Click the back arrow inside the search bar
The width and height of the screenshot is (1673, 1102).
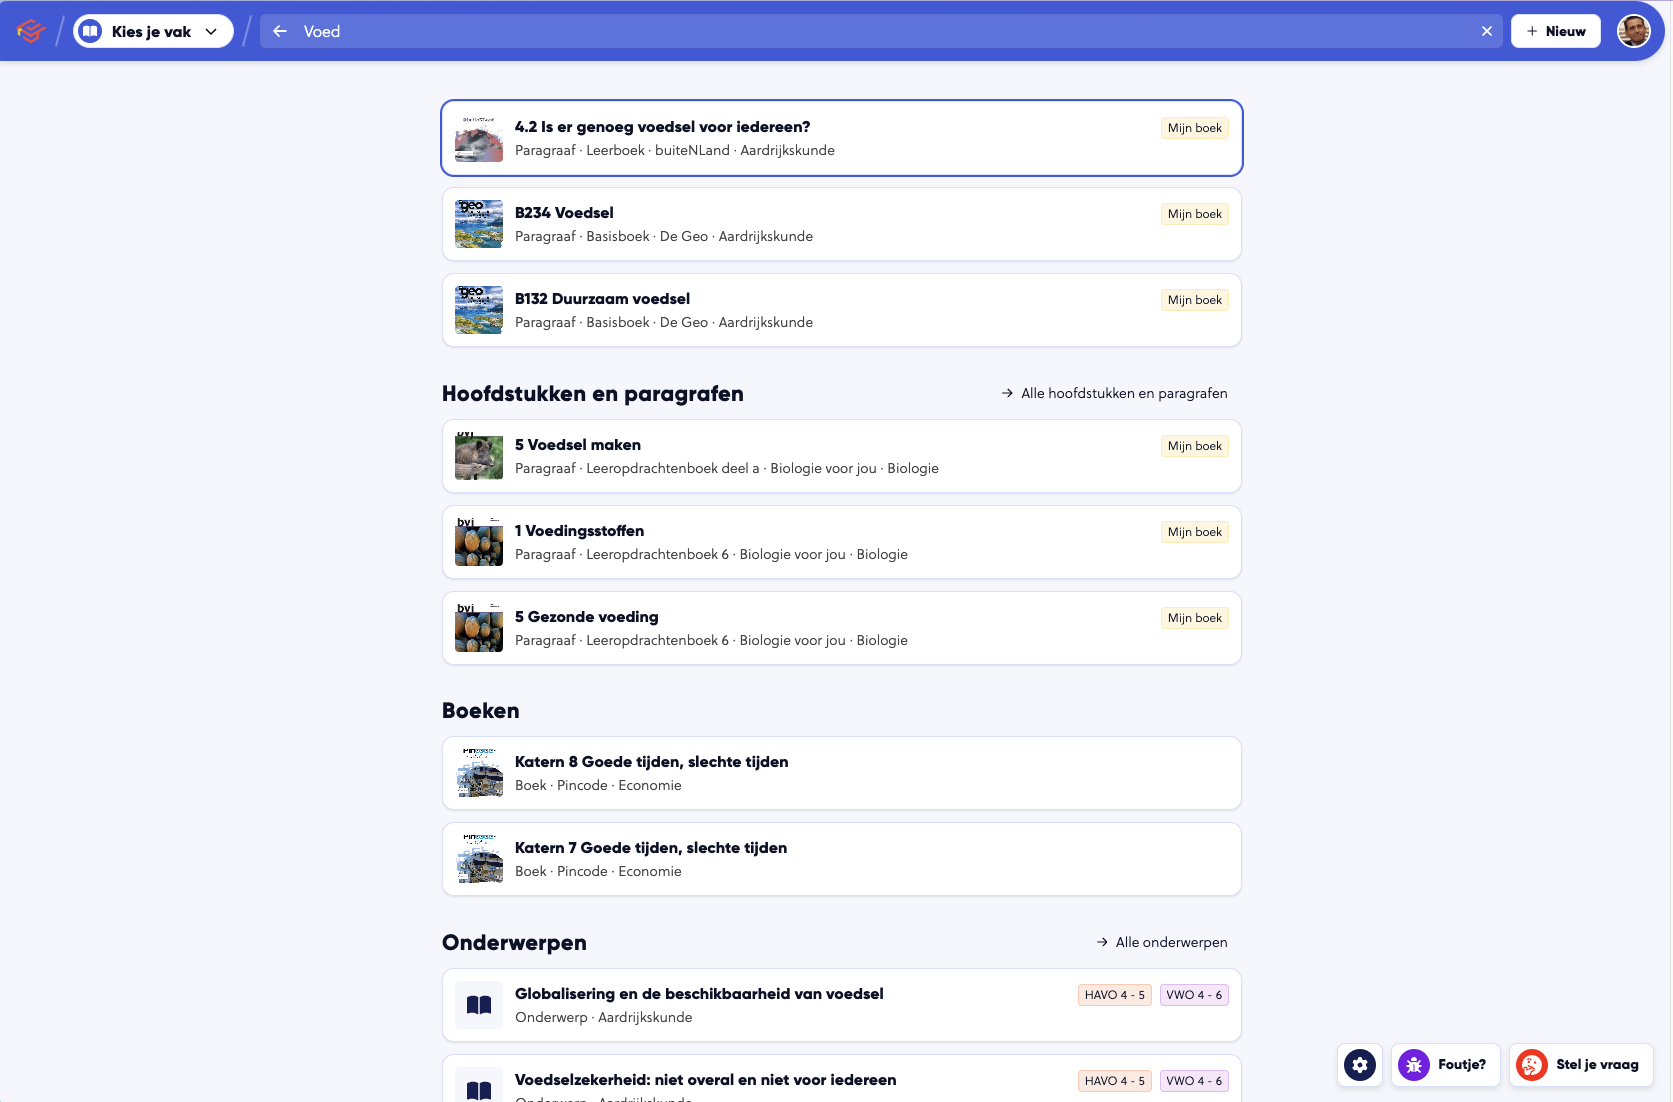pos(278,30)
